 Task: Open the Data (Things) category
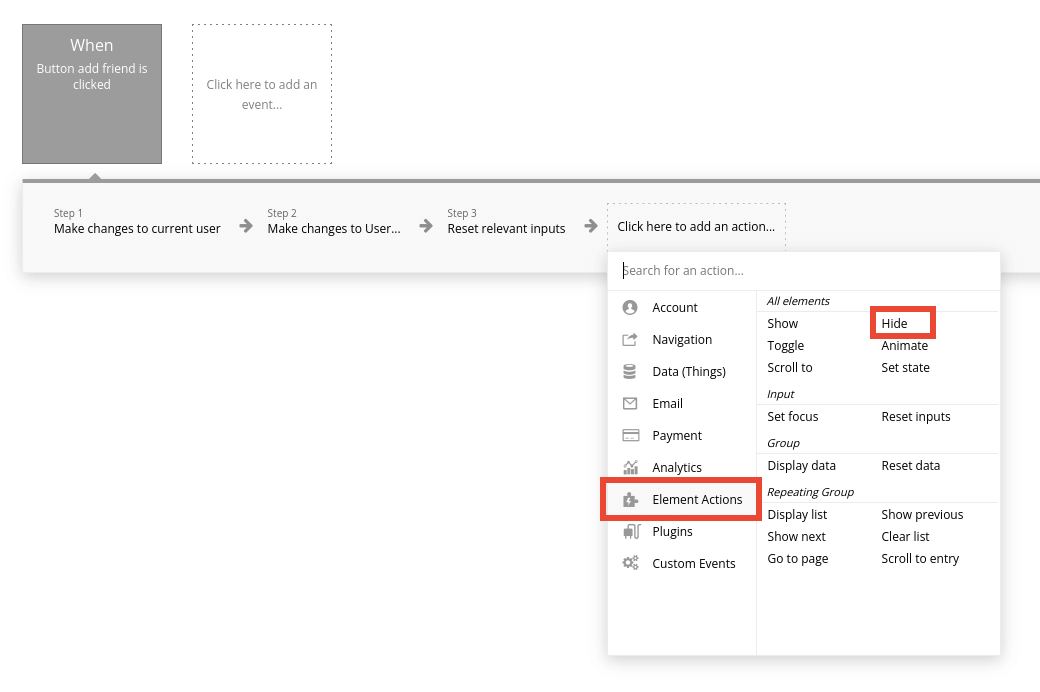click(682, 372)
